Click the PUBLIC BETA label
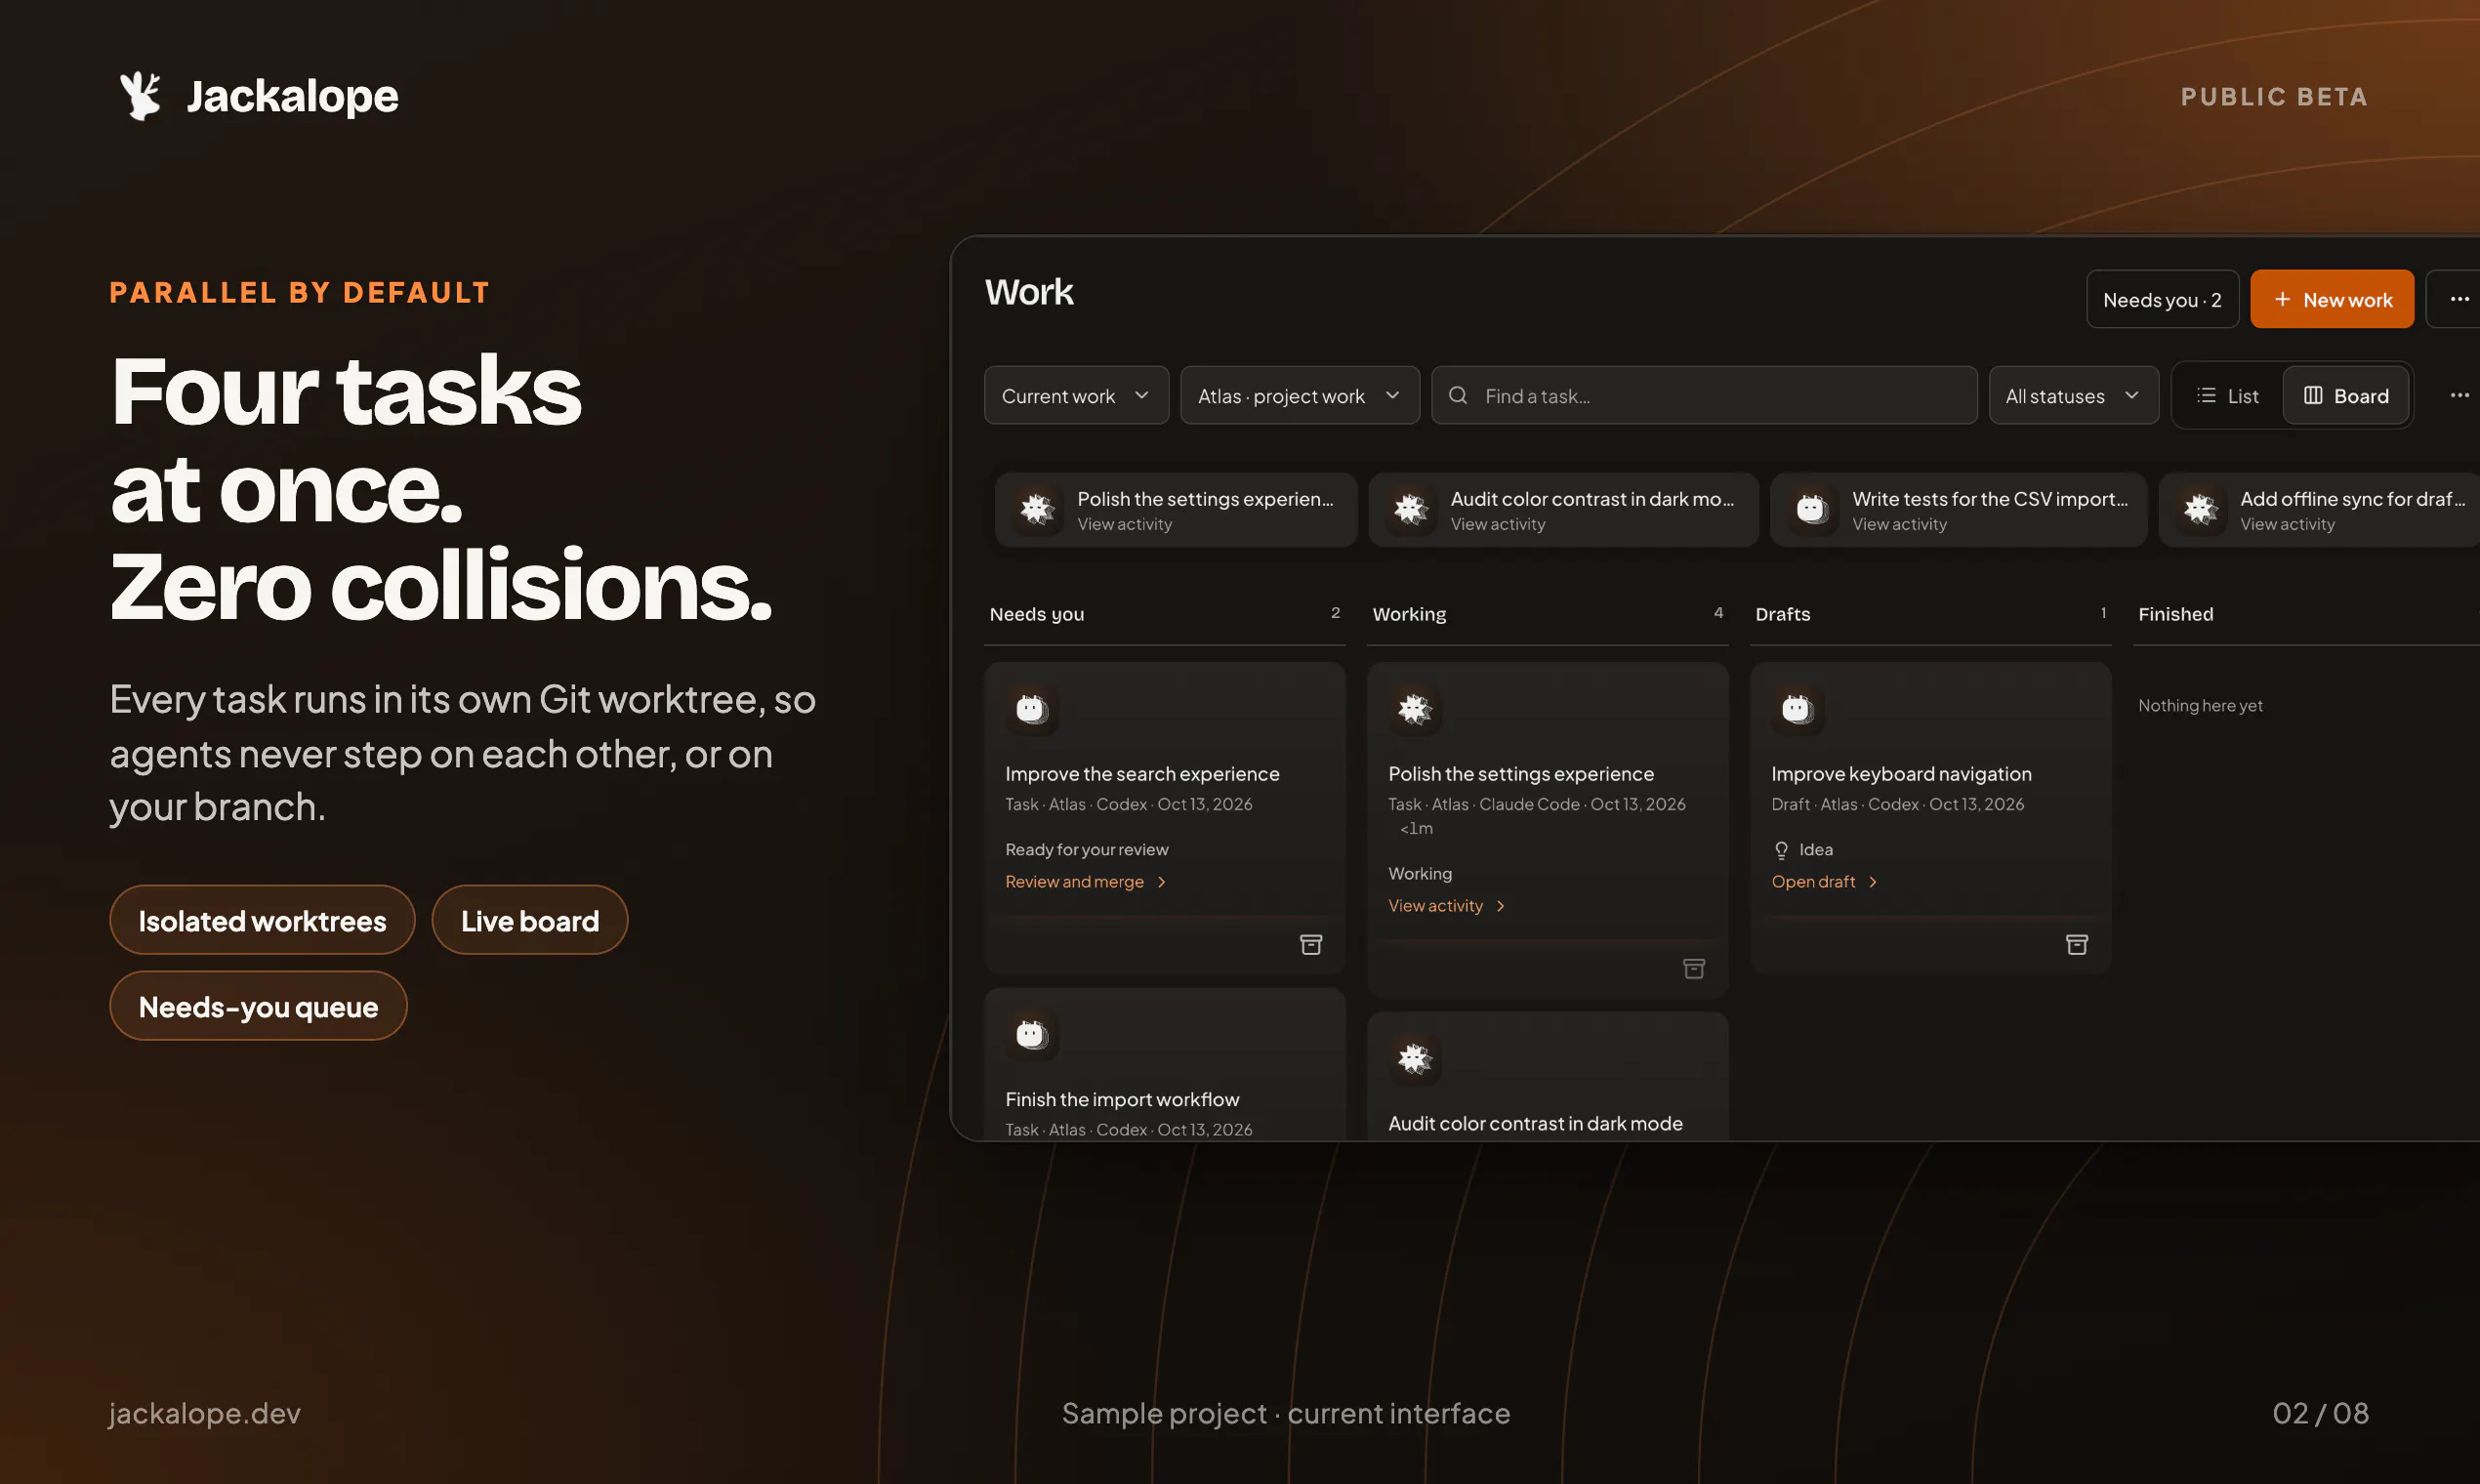This screenshot has width=2480, height=1484. [x=2274, y=97]
